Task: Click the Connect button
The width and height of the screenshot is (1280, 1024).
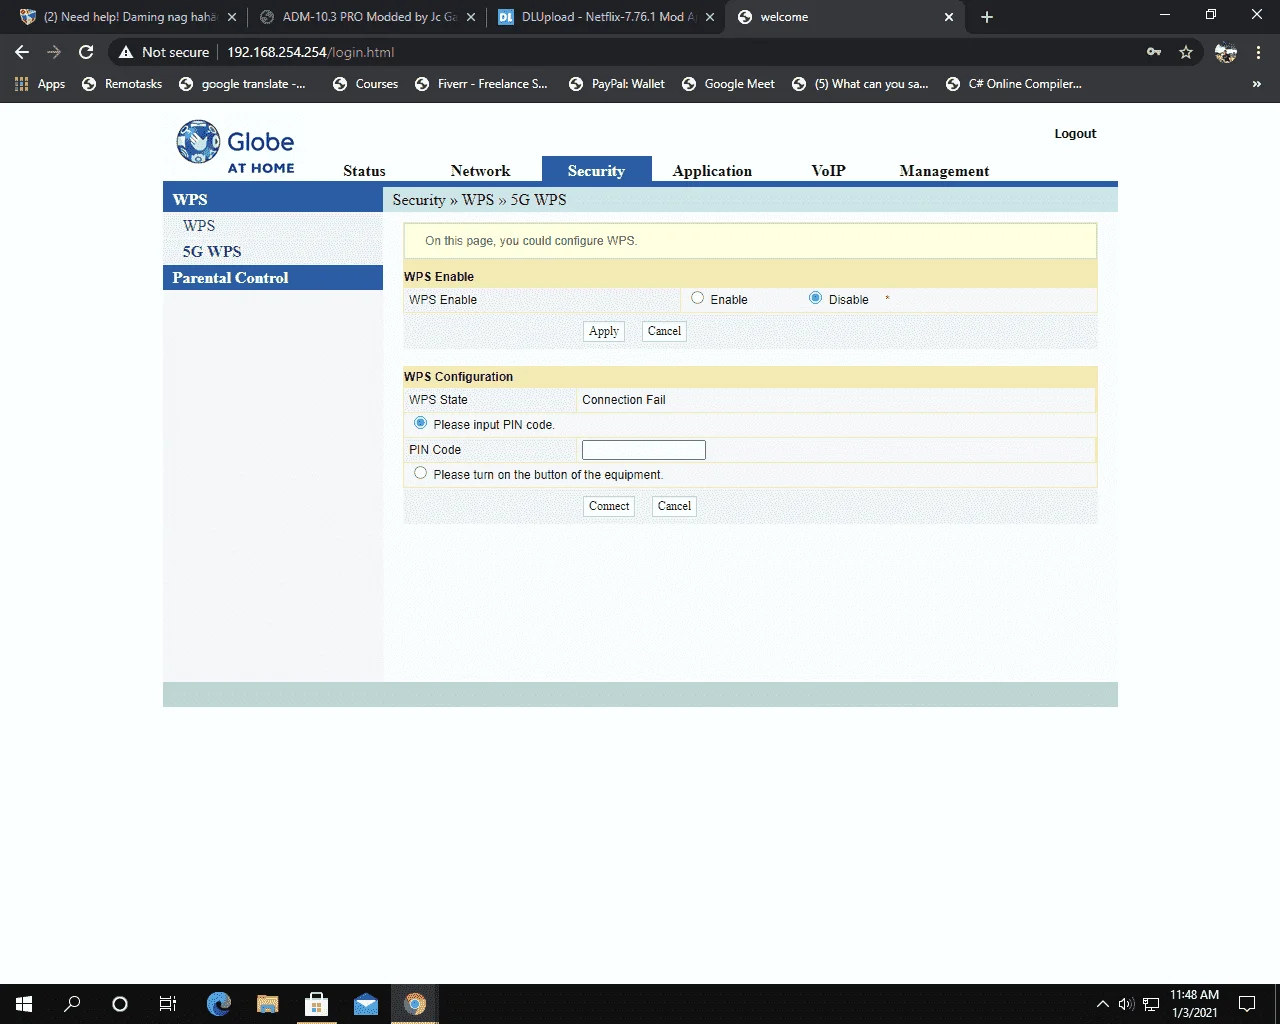Action: click(x=609, y=506)
